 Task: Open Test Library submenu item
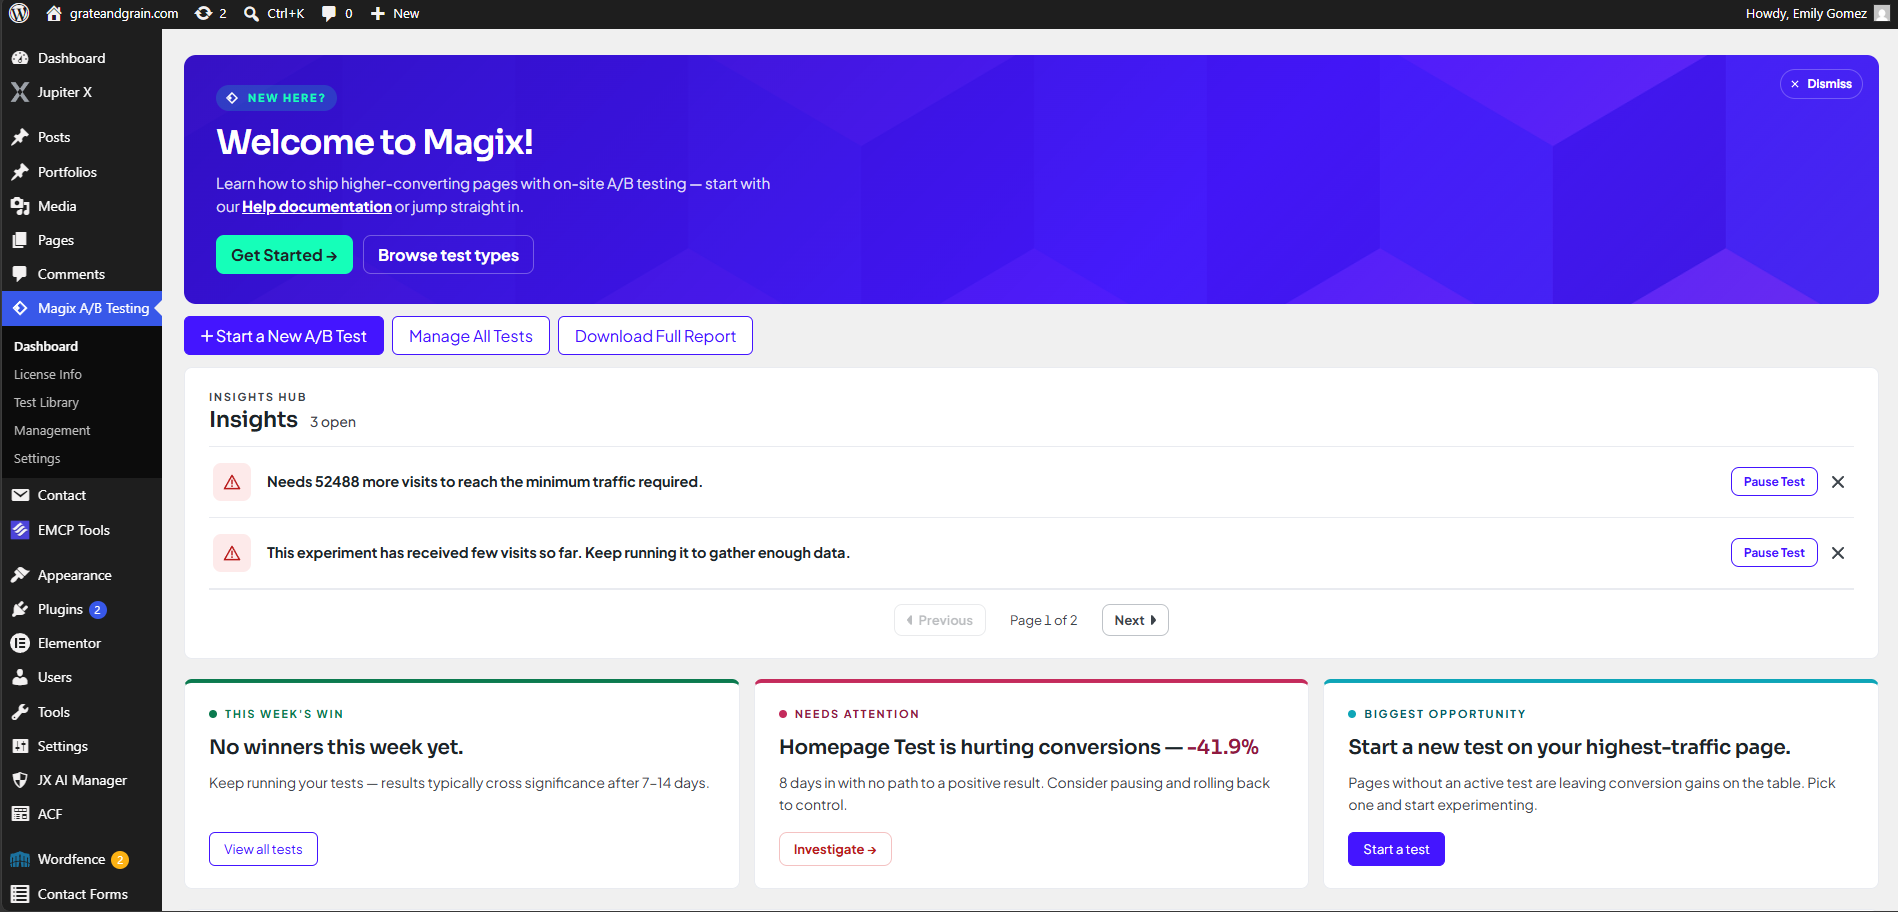point(46,402)
